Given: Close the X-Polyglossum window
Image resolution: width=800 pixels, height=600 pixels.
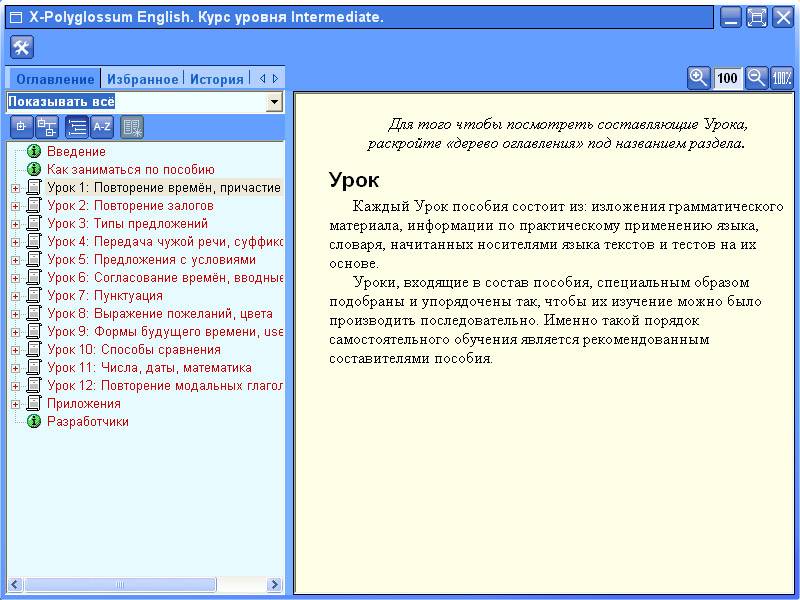Looking at the screenshot, I should (x=783, y=17).
